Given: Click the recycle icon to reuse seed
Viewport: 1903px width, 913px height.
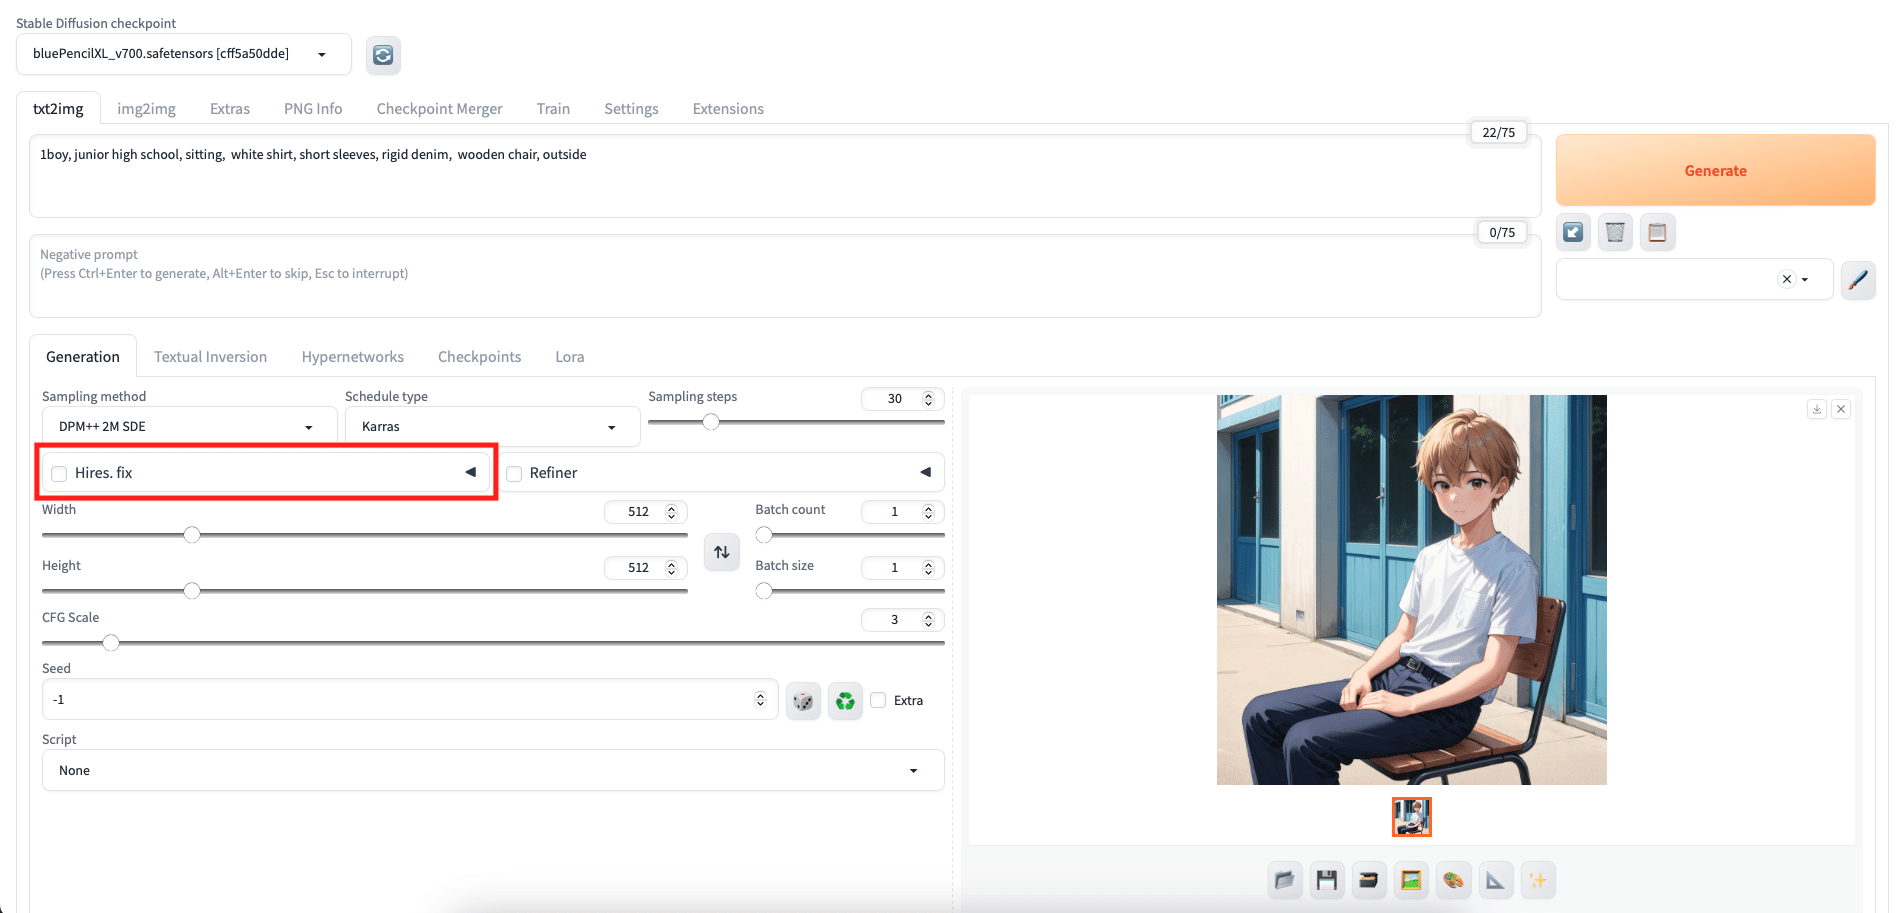Looking at the screenshot, I should (845, 701).
